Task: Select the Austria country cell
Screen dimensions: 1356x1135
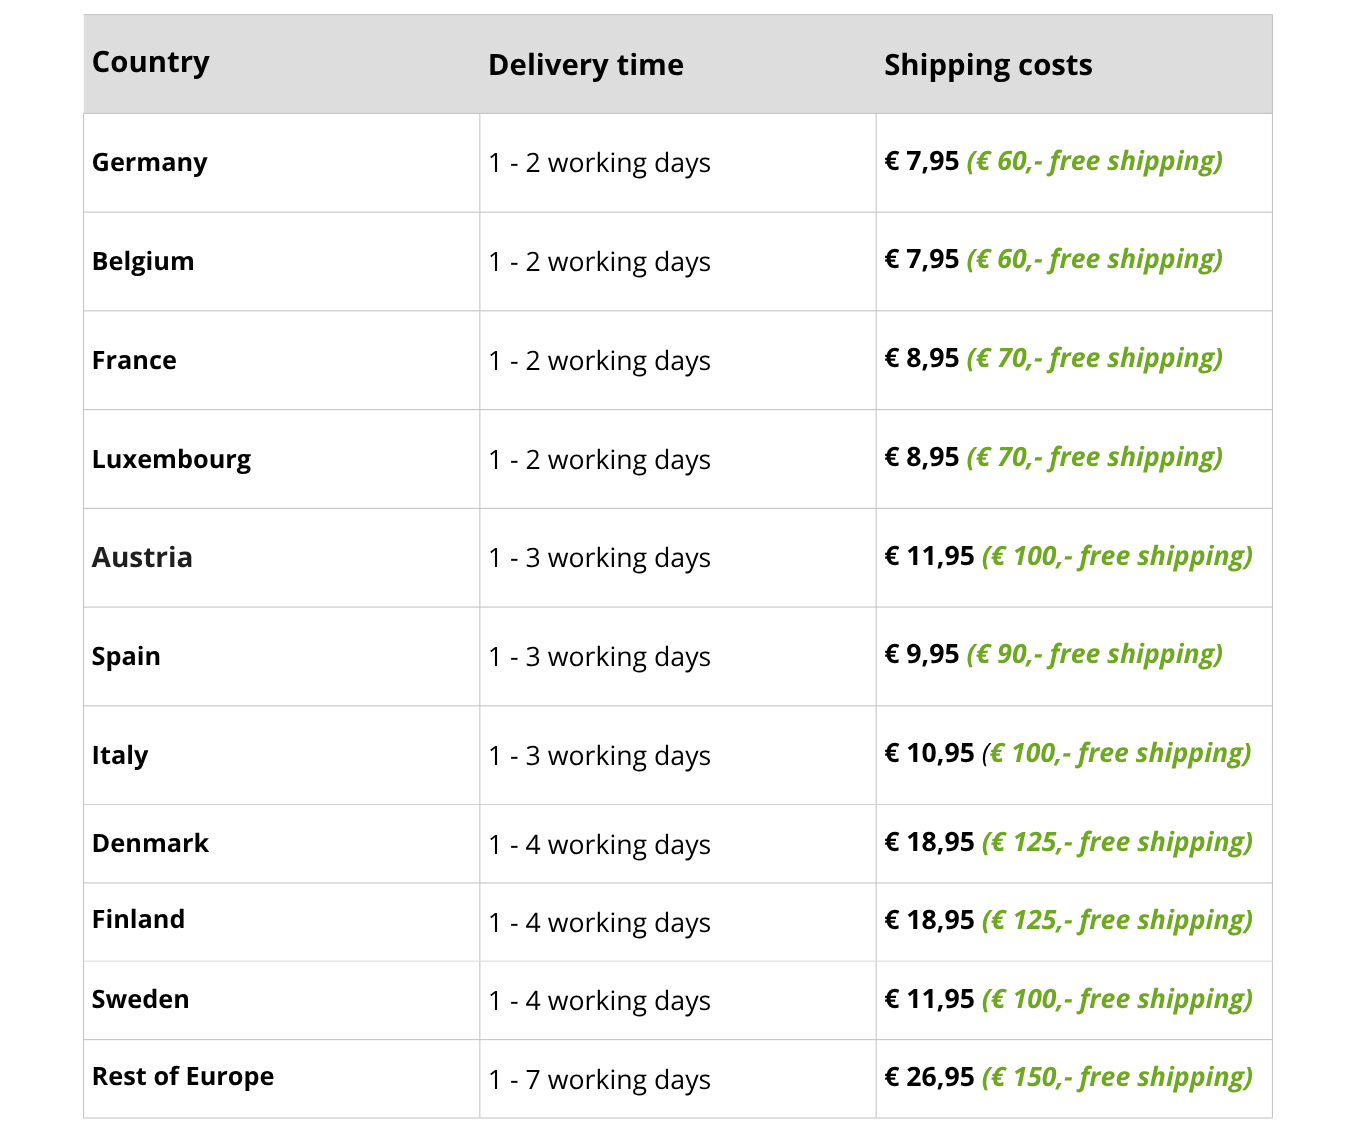Action: (142, 557)
